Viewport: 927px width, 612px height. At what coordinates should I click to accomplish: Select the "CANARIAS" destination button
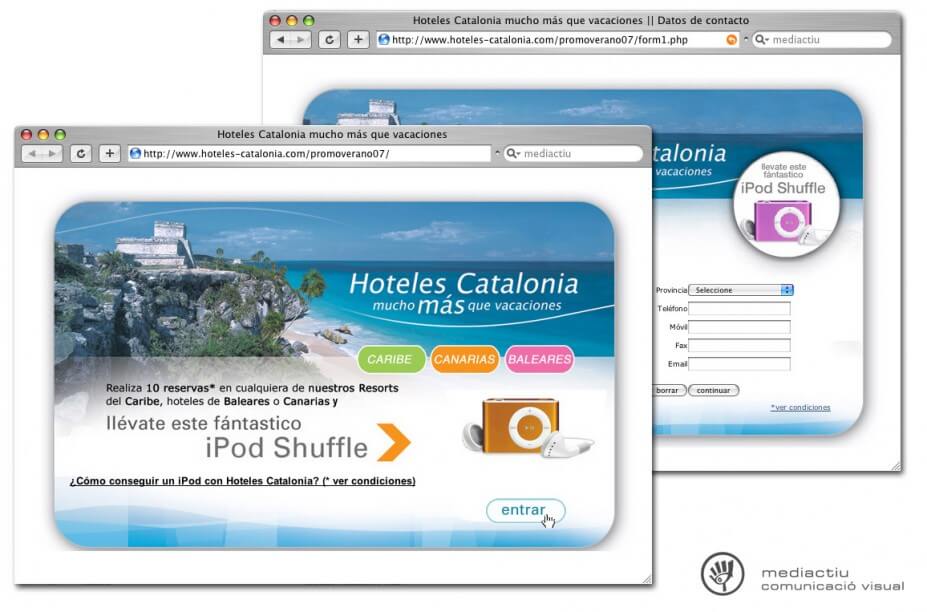pos(465,359)
